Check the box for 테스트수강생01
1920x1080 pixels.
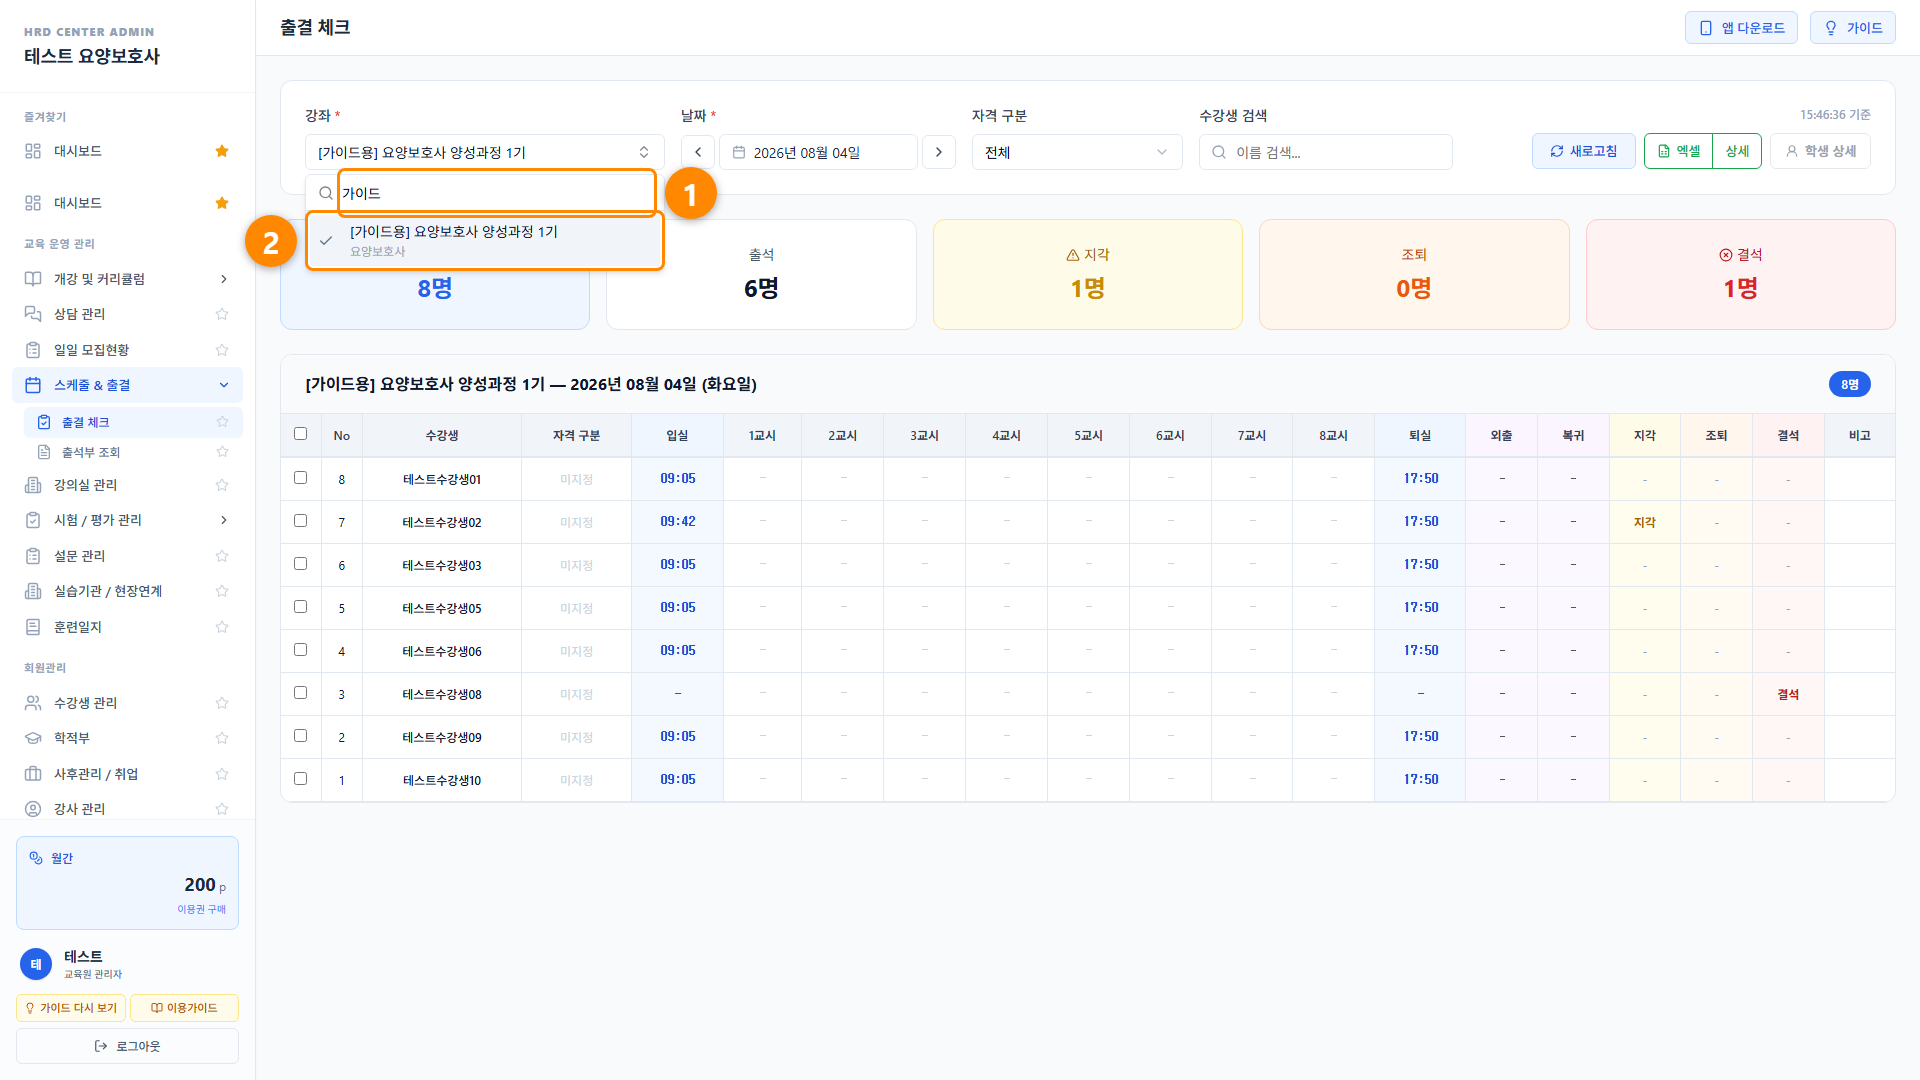tap(300, 478)
